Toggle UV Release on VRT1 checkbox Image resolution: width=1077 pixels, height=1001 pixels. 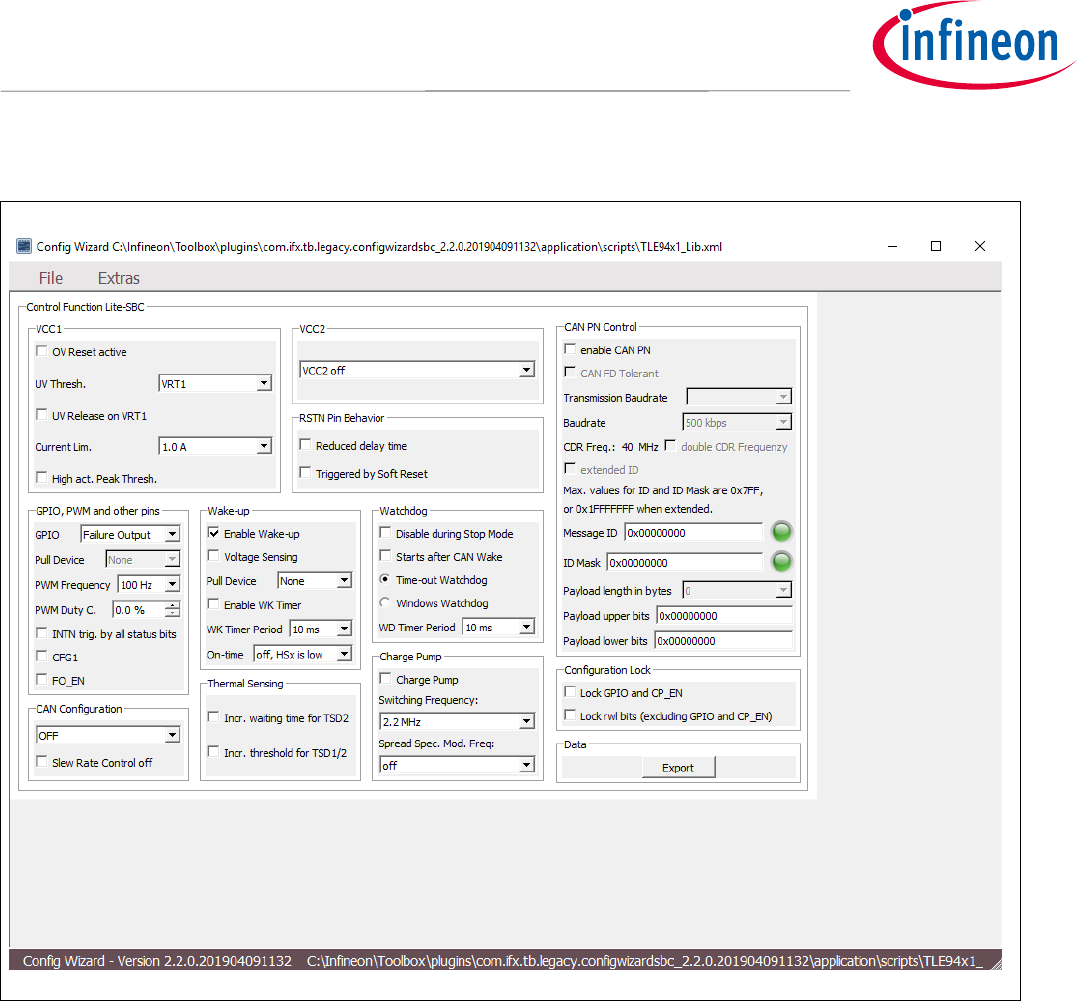[x=41, y=415]
